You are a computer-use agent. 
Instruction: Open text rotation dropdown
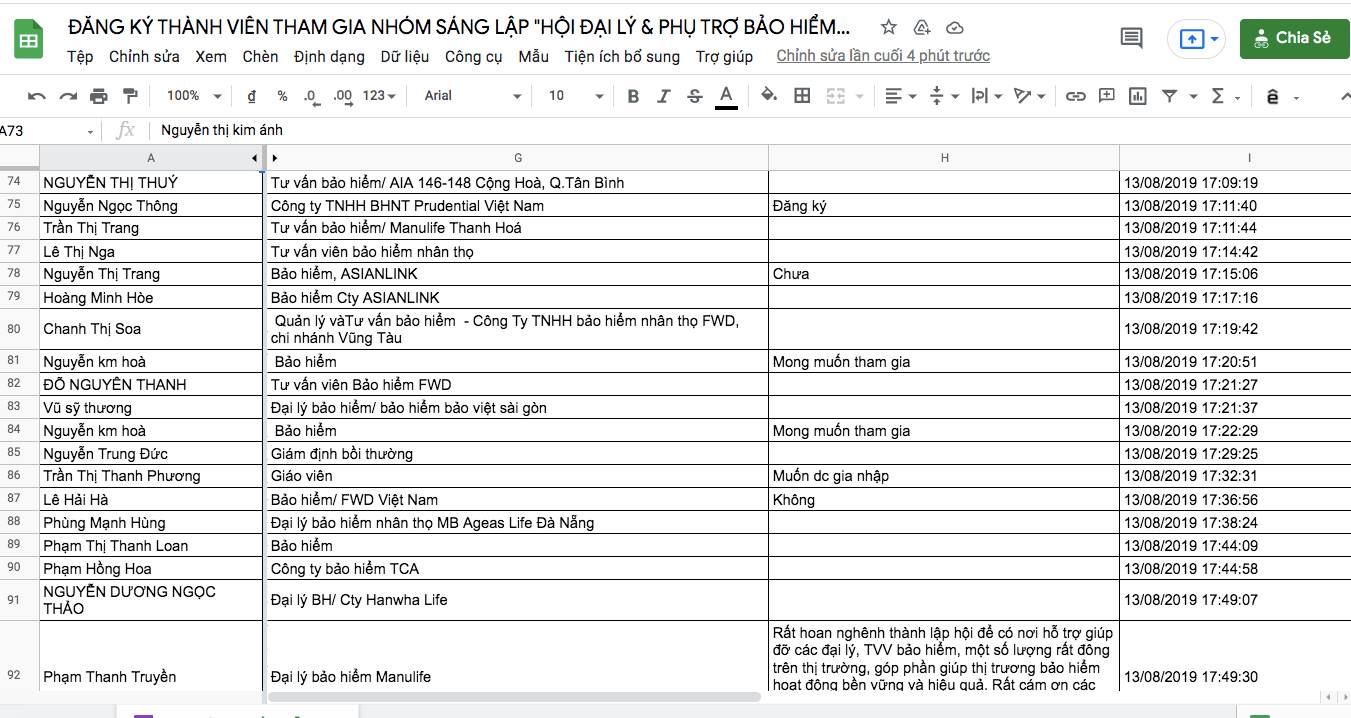[1029, 96]
